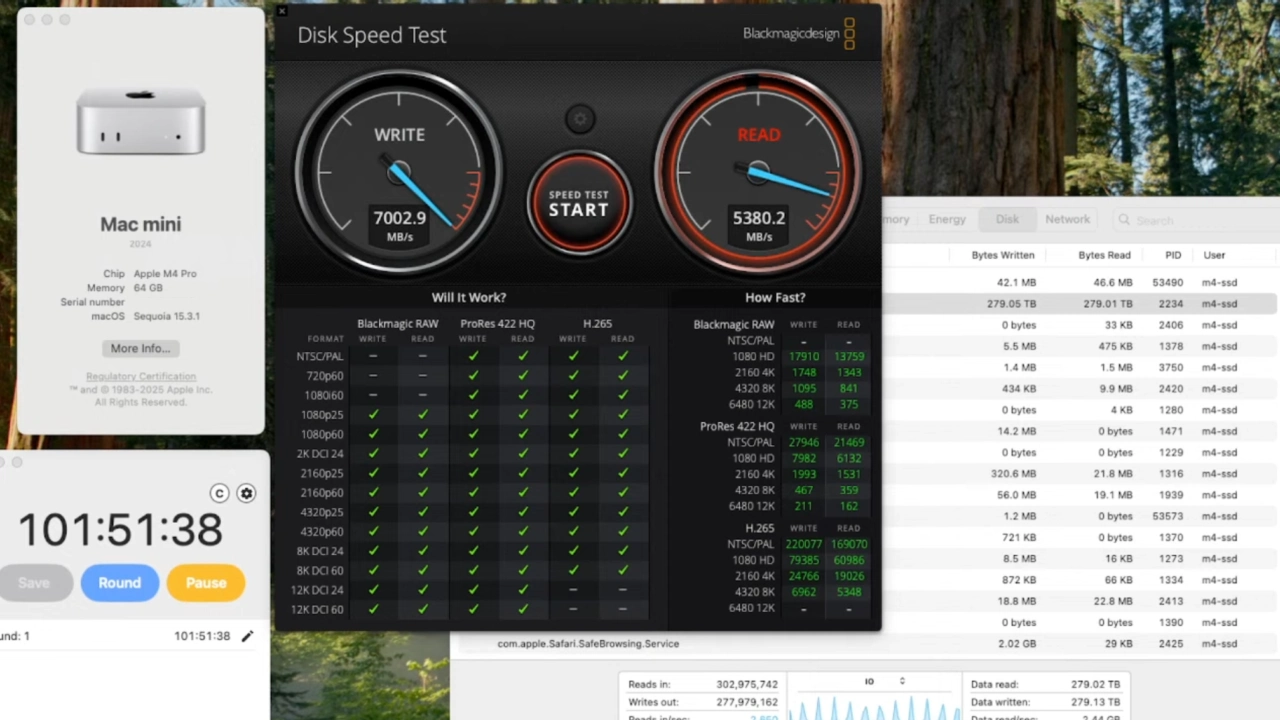Click the Mac mini picture
Viewport: 1280px width, 720px height.
click(x=141, y=121)
